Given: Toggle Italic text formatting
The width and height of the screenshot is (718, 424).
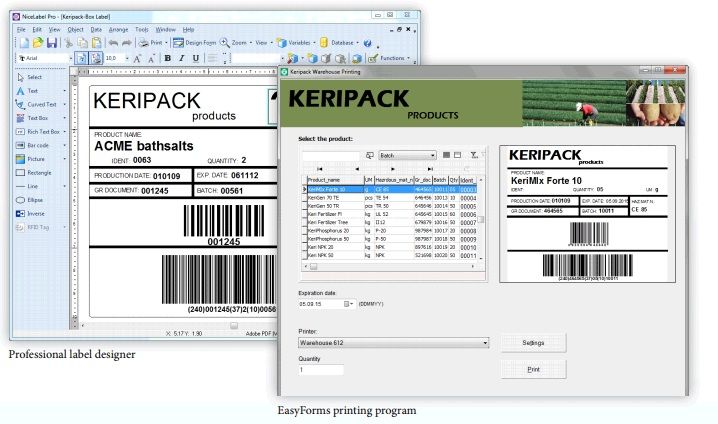Looking at the screenshot, I should [x=182, y=59].
